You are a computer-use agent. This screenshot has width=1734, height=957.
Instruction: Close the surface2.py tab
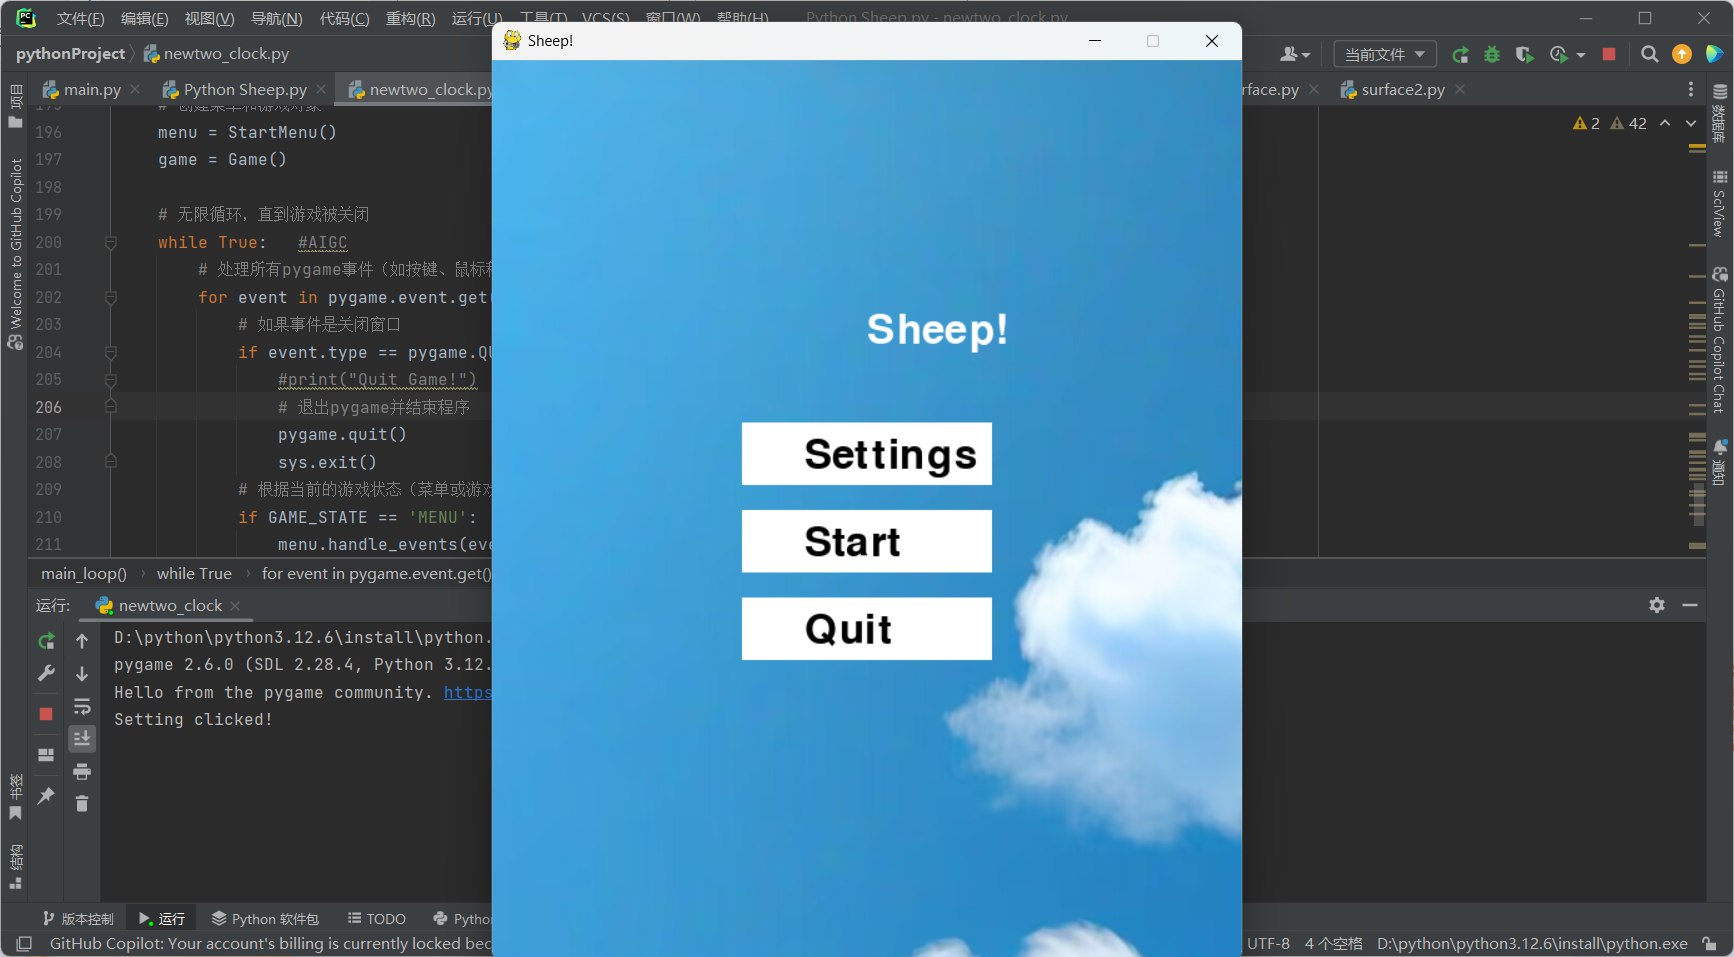tap(1460, 89)
